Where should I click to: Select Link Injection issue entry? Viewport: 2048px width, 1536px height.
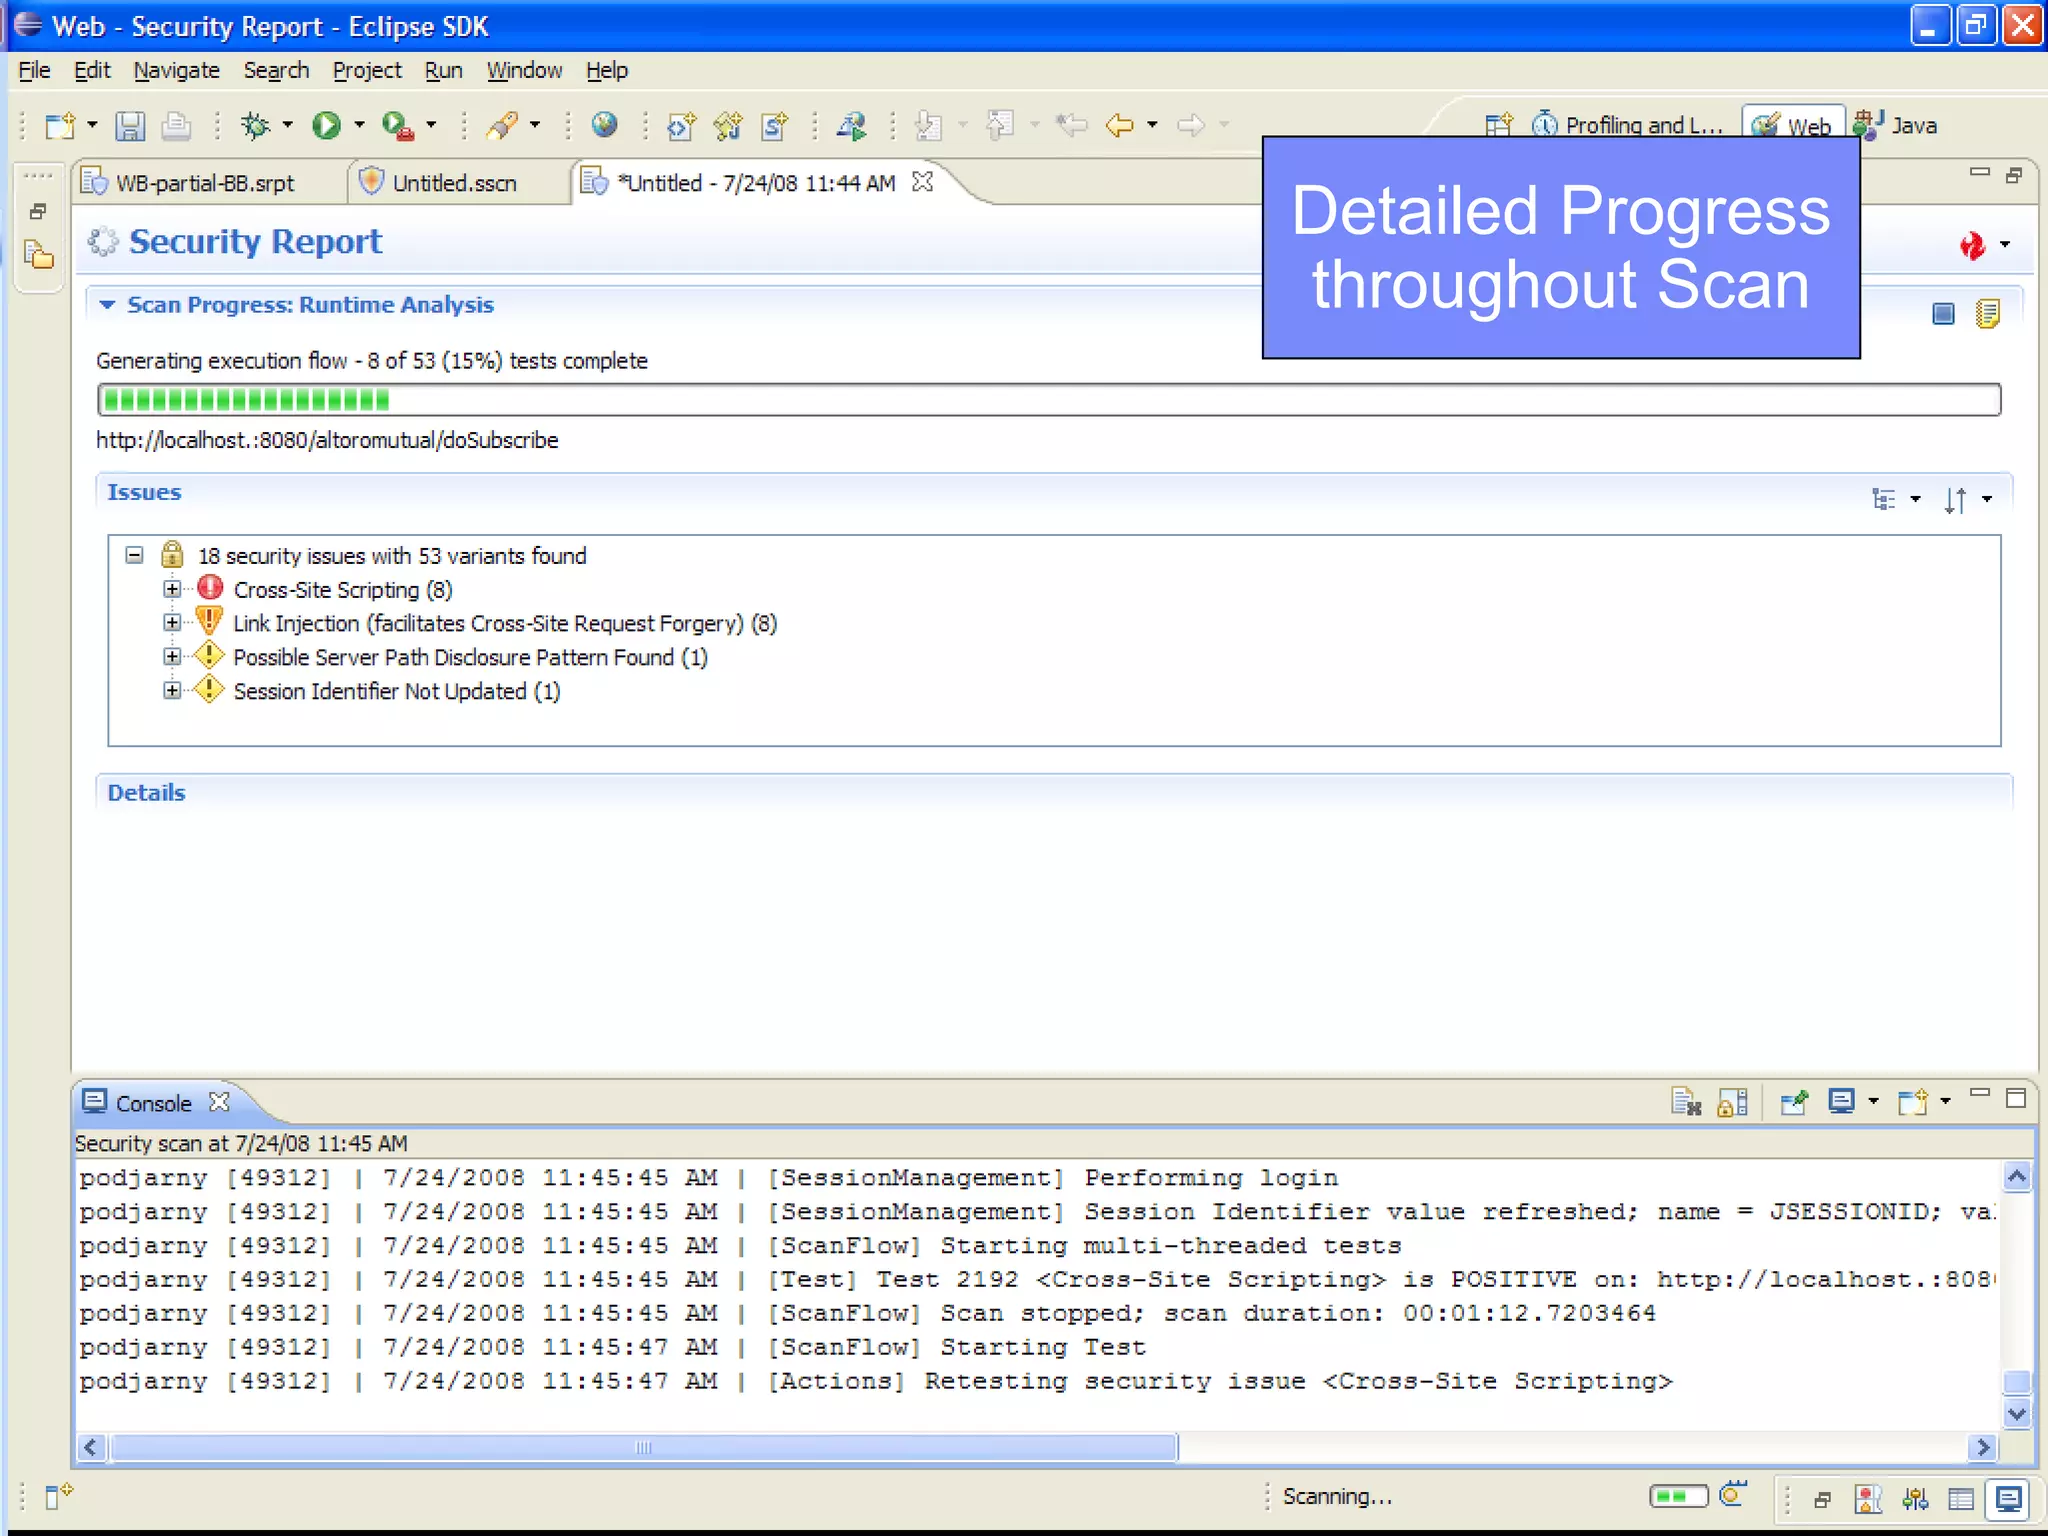click(504, 624)
